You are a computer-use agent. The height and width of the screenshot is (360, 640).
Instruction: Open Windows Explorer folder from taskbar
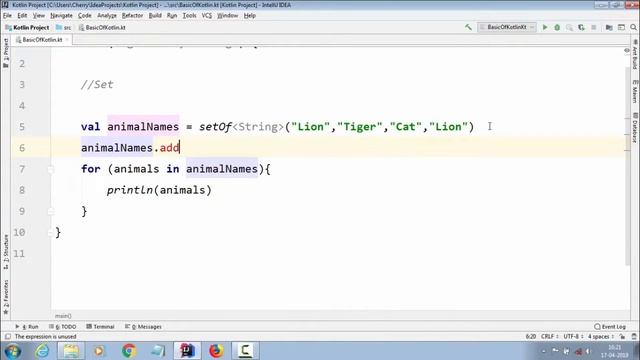(71, 351)
